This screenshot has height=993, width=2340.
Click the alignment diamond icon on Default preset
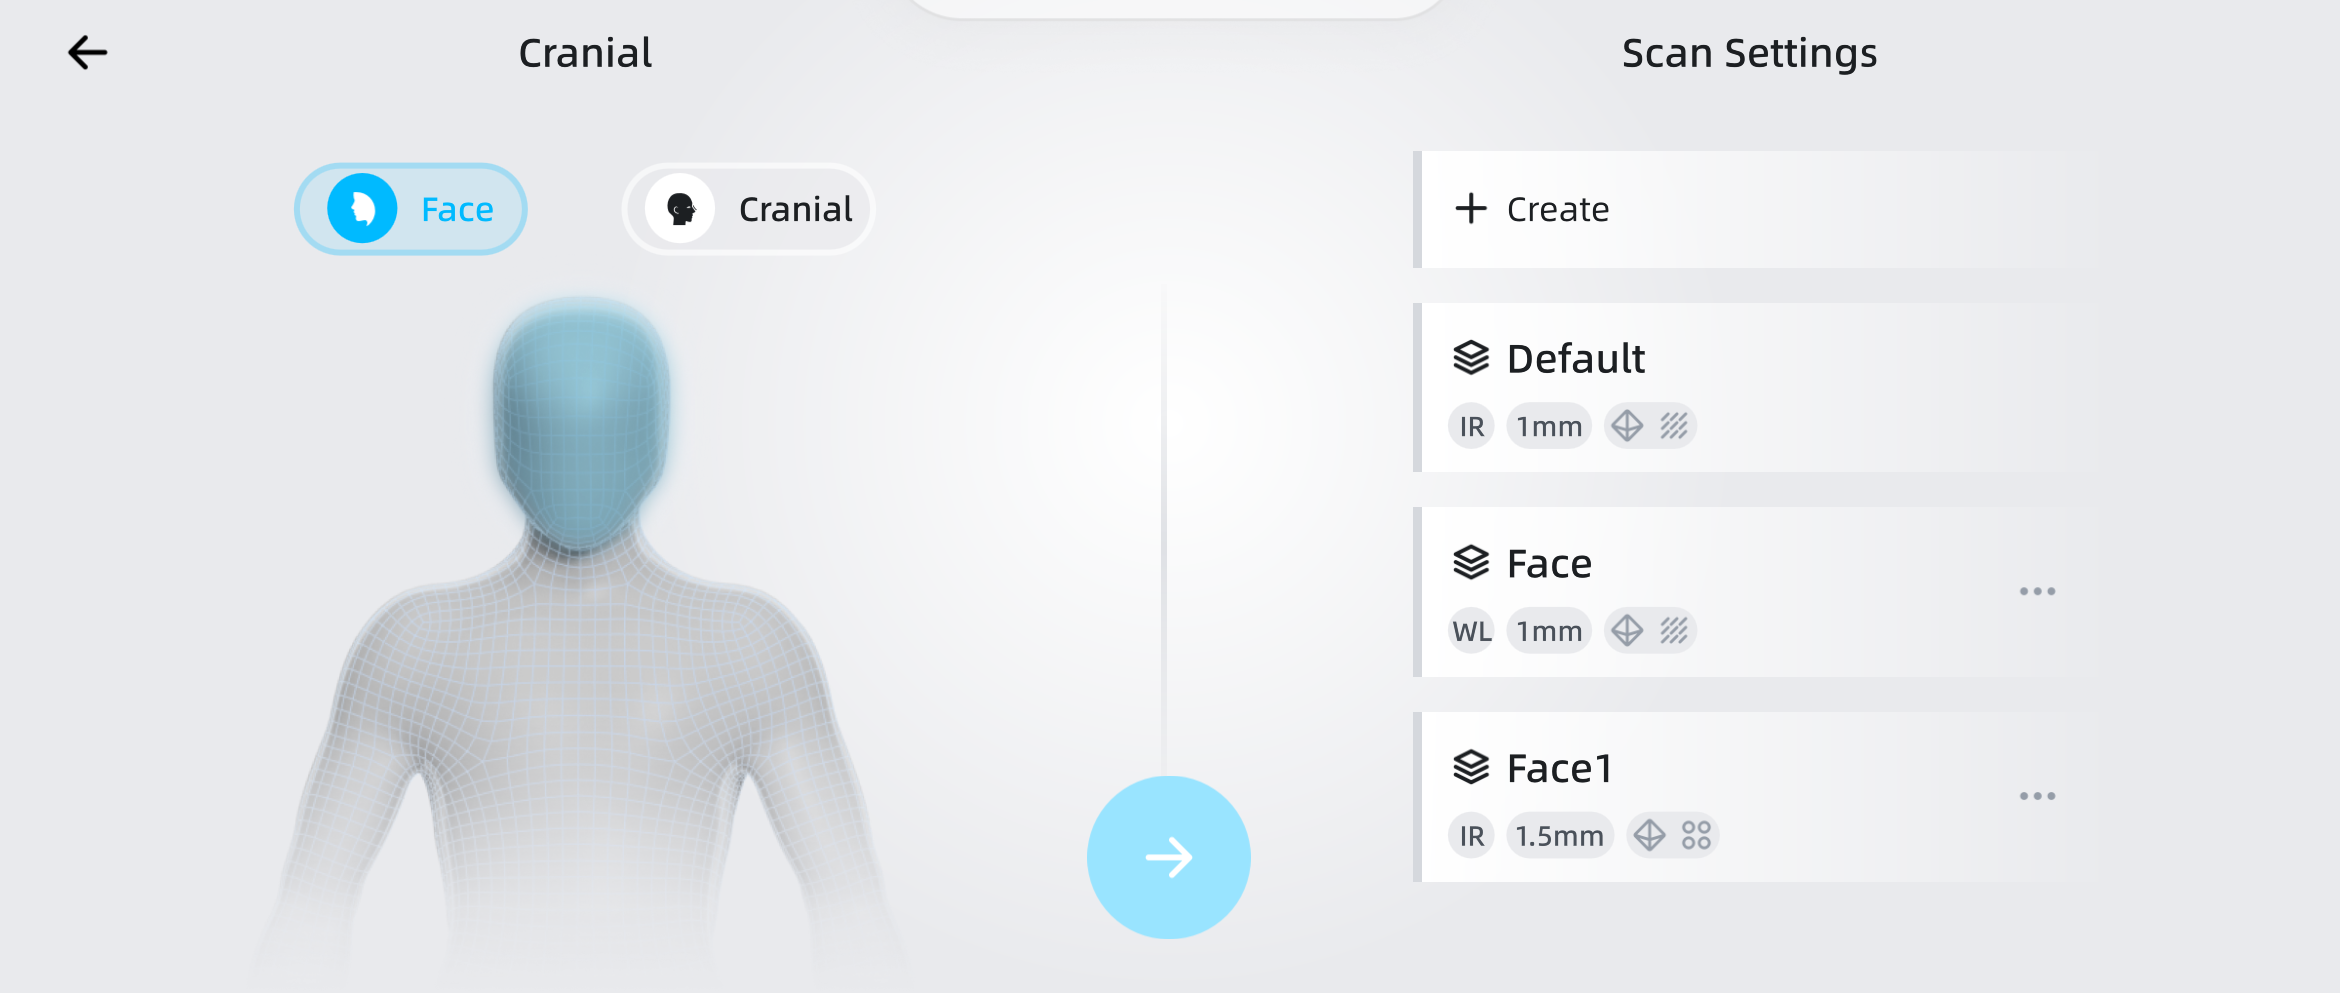click(1627, 426)
